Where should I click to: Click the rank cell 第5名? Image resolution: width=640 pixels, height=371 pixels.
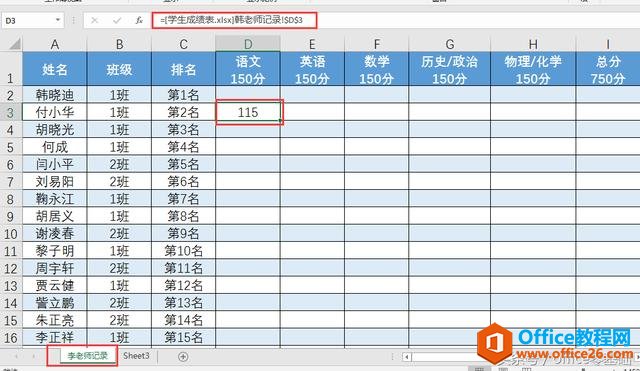pos(184,164)
